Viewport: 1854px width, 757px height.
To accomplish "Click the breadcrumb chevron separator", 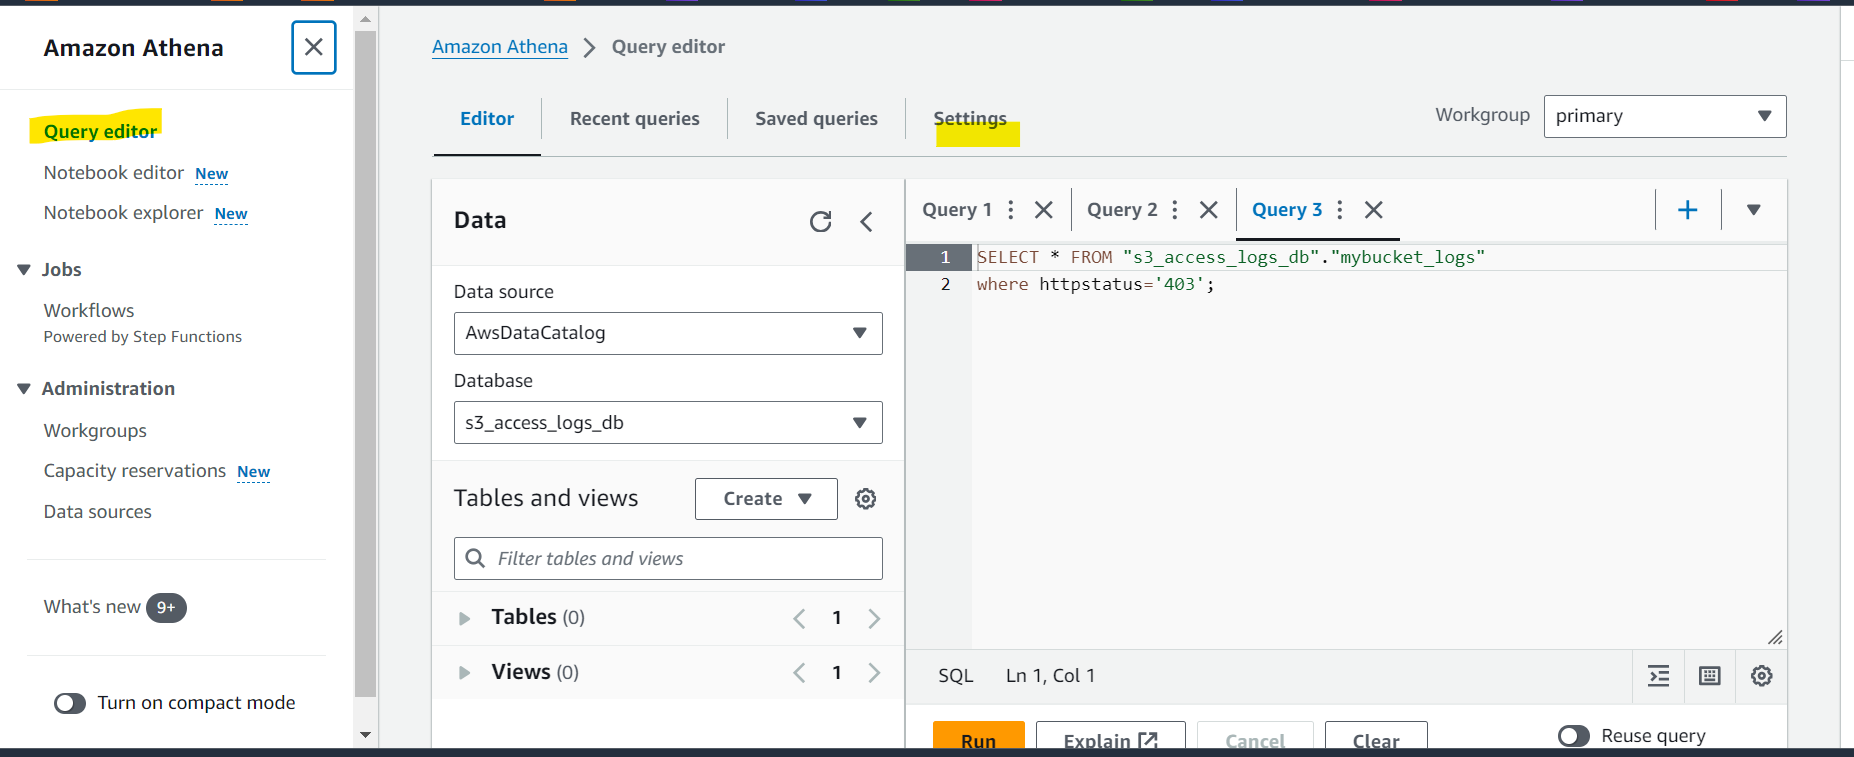I will pyautogui.click(x=590, y=48).
